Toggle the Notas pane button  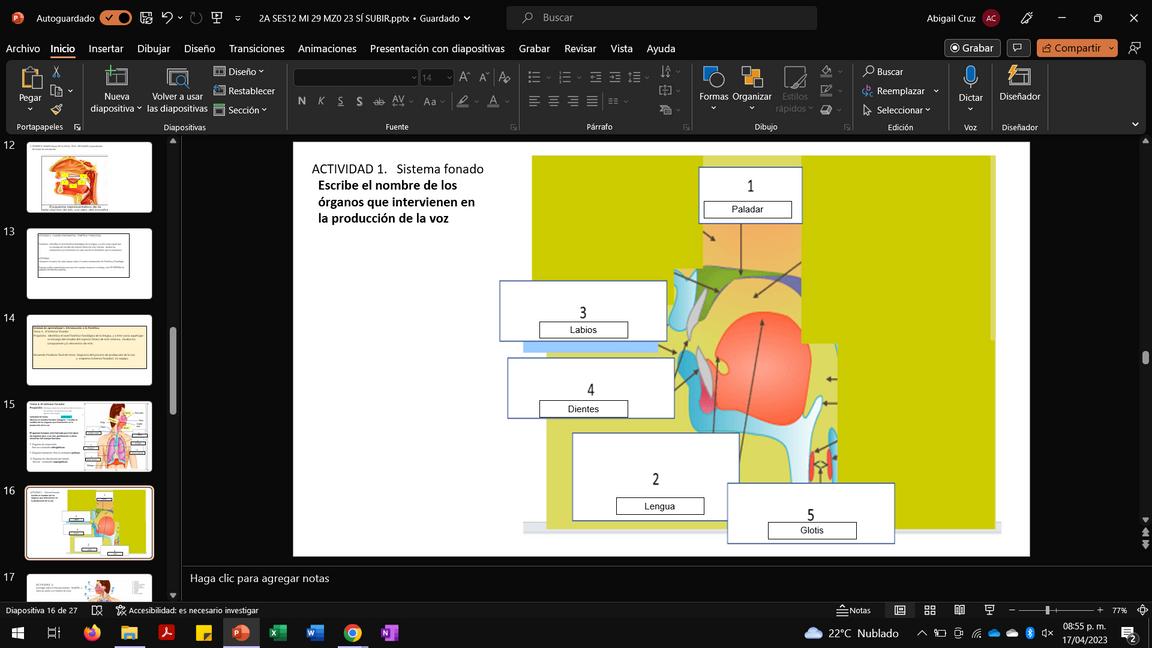tap(853, 610)
